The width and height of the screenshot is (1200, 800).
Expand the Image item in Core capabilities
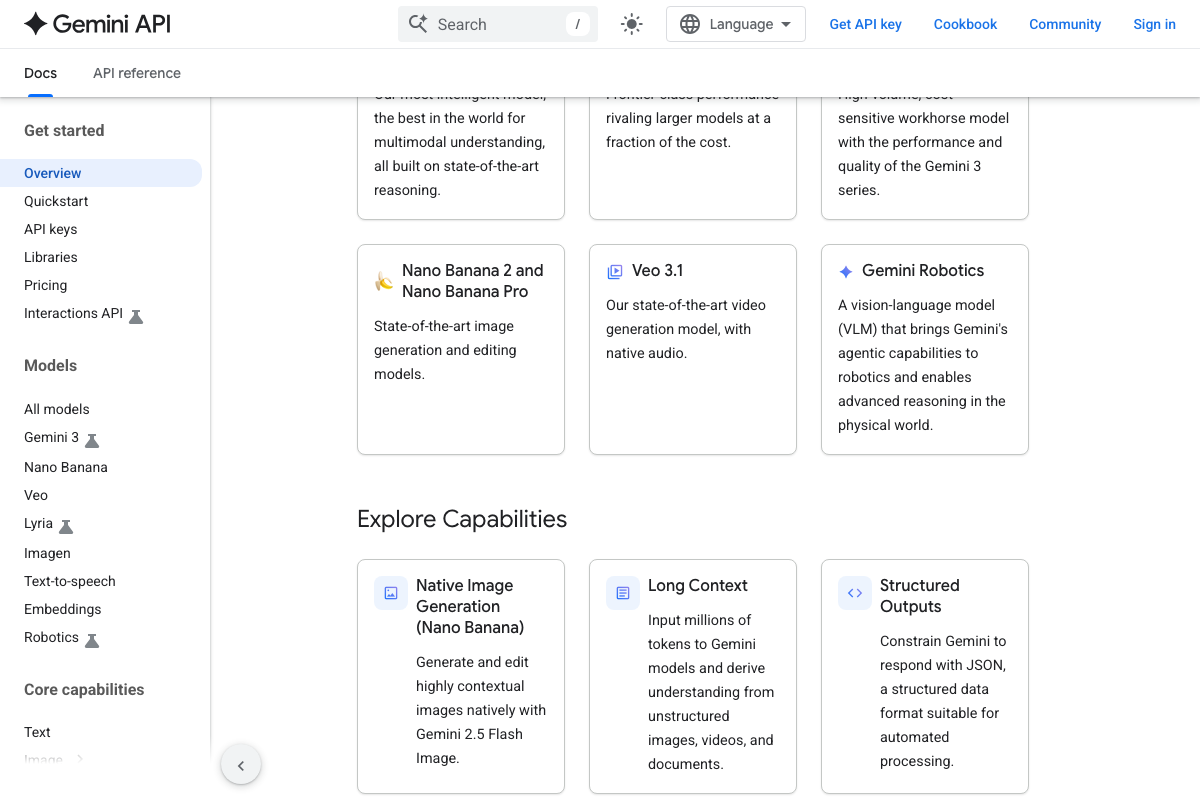click(80, 759)
